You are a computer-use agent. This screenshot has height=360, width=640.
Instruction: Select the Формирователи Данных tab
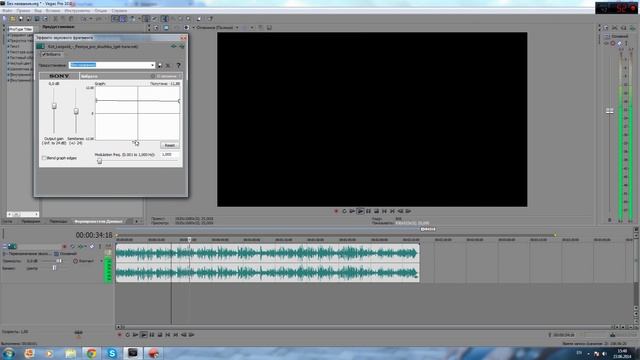(x=98, y=221)
